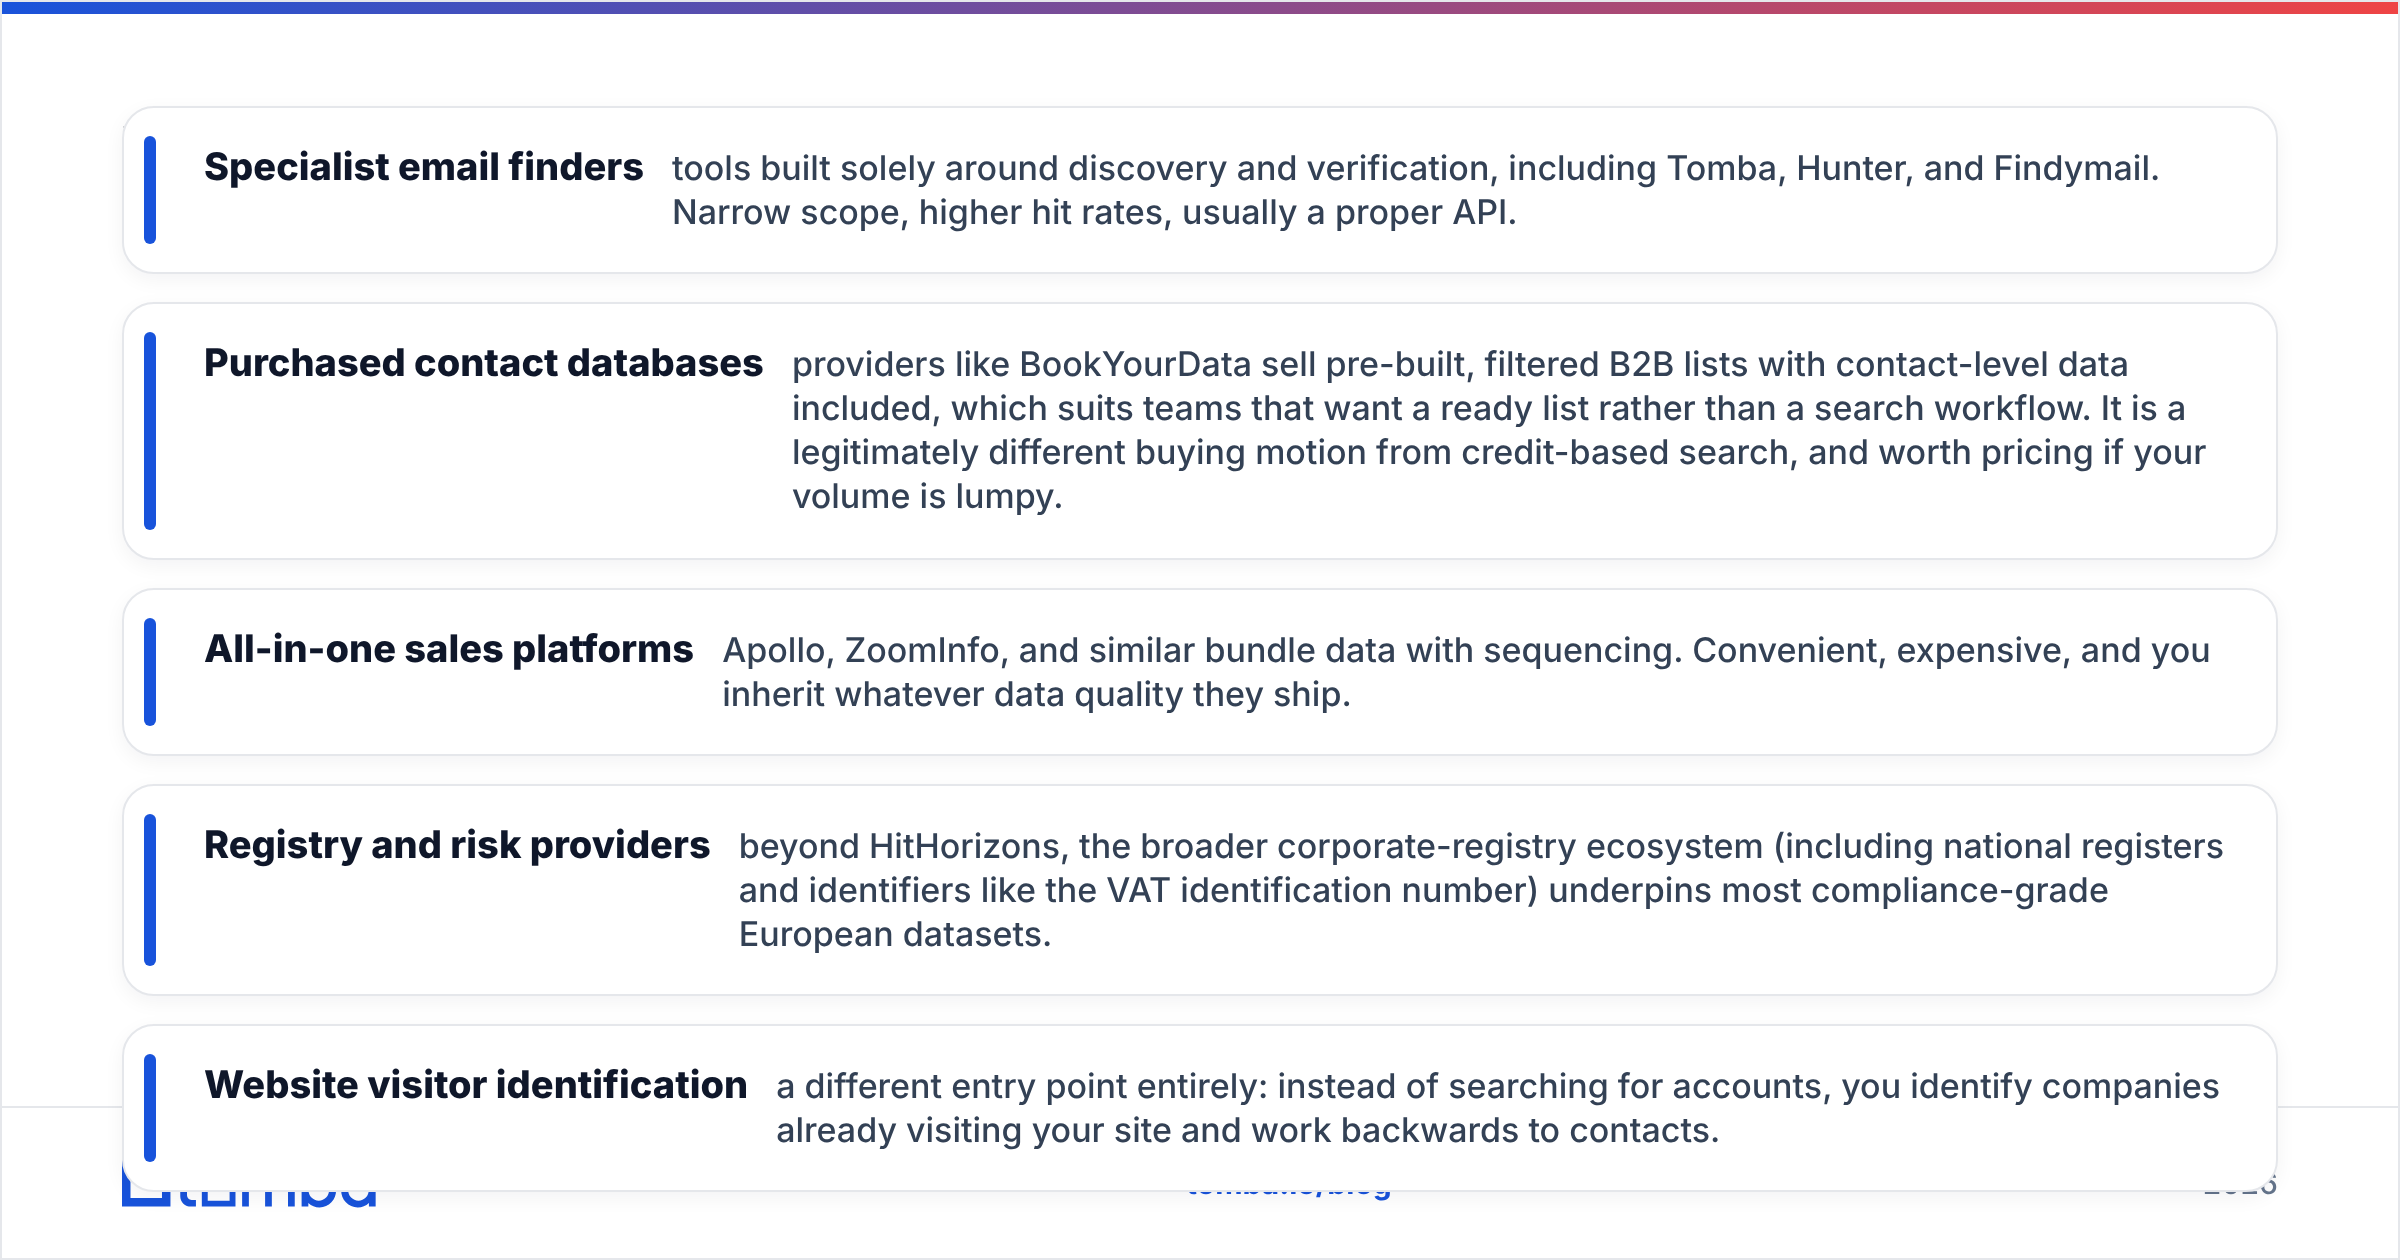Click the blue accent bar beside Registry and risk providers
The height and width of the screenshot is (1260, 2400).
coord(150,890)
